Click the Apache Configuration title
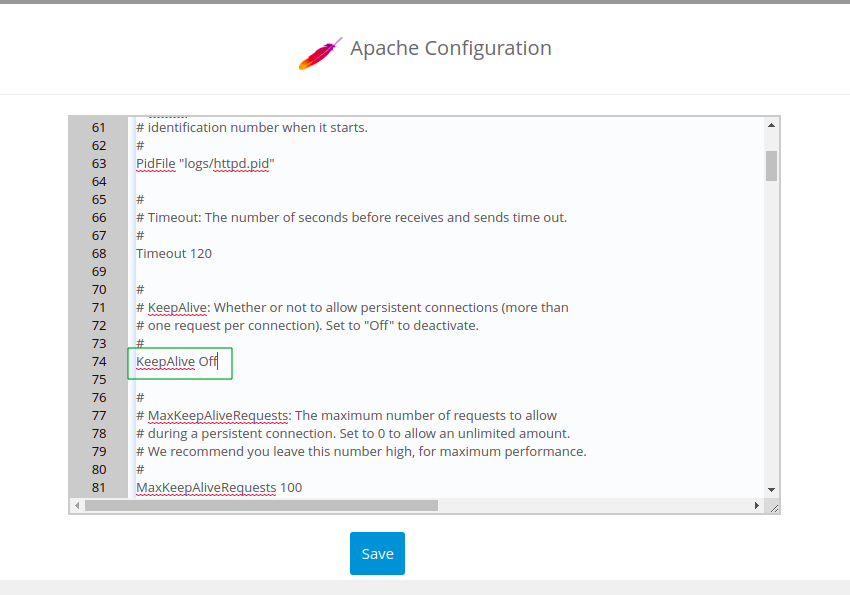Screen dimensions: 850x595 click(x=451, y=48)
